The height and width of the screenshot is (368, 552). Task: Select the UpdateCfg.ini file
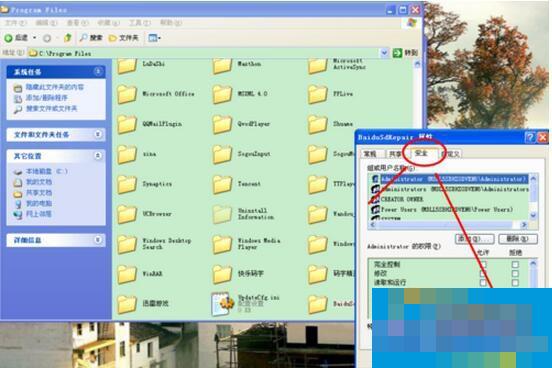tap(246, 304)
